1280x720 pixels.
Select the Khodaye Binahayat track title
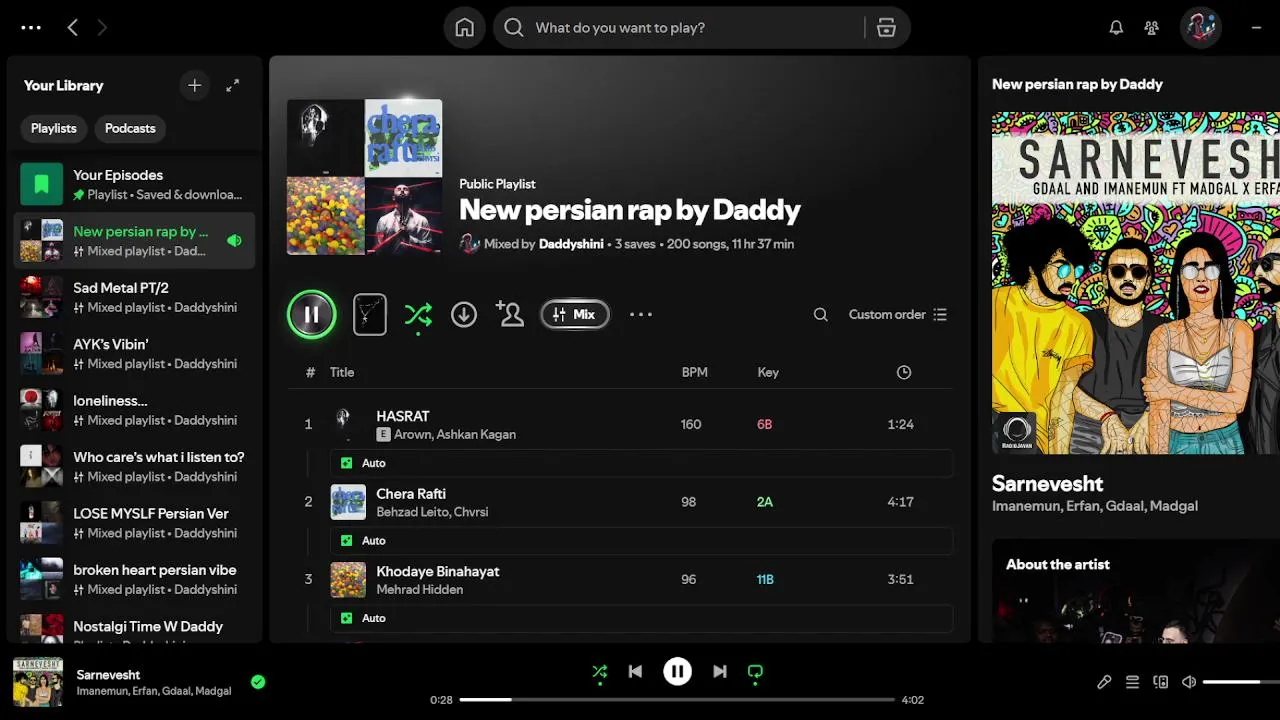pos(438,571)
